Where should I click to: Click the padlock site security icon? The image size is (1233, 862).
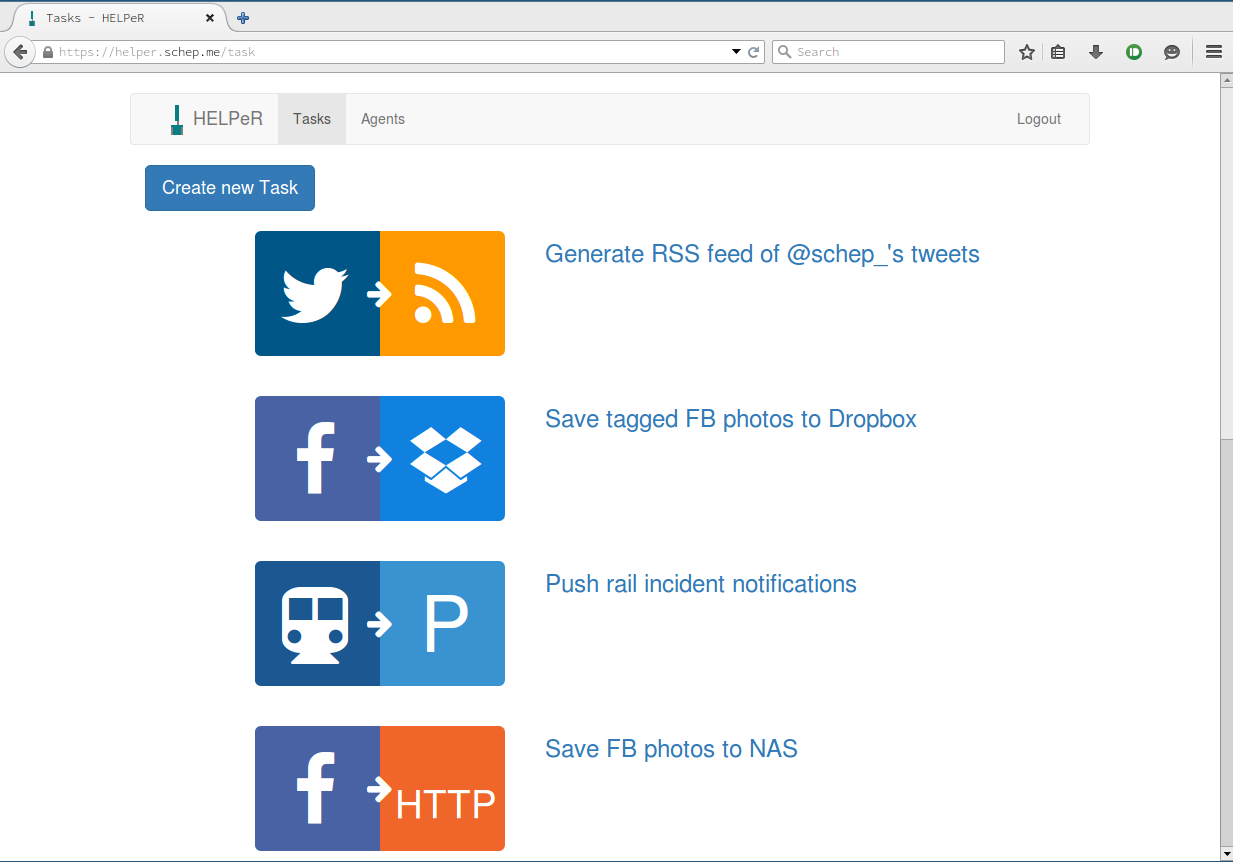point(47,52)
